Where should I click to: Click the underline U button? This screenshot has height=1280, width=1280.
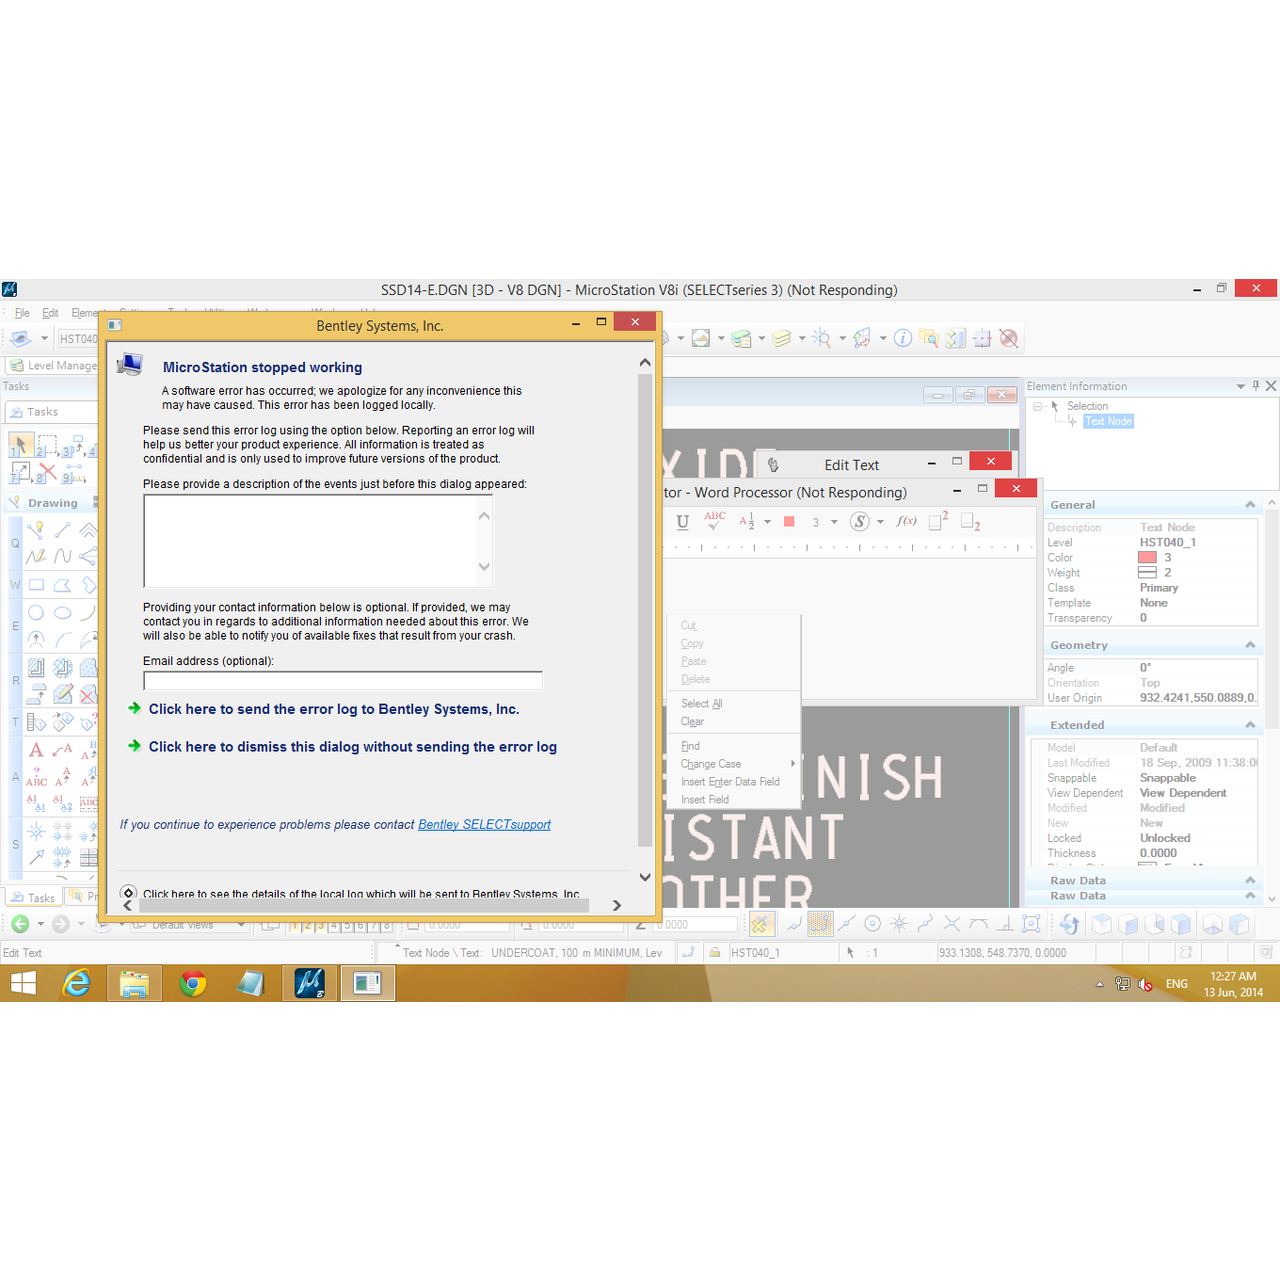pos(682,521)
